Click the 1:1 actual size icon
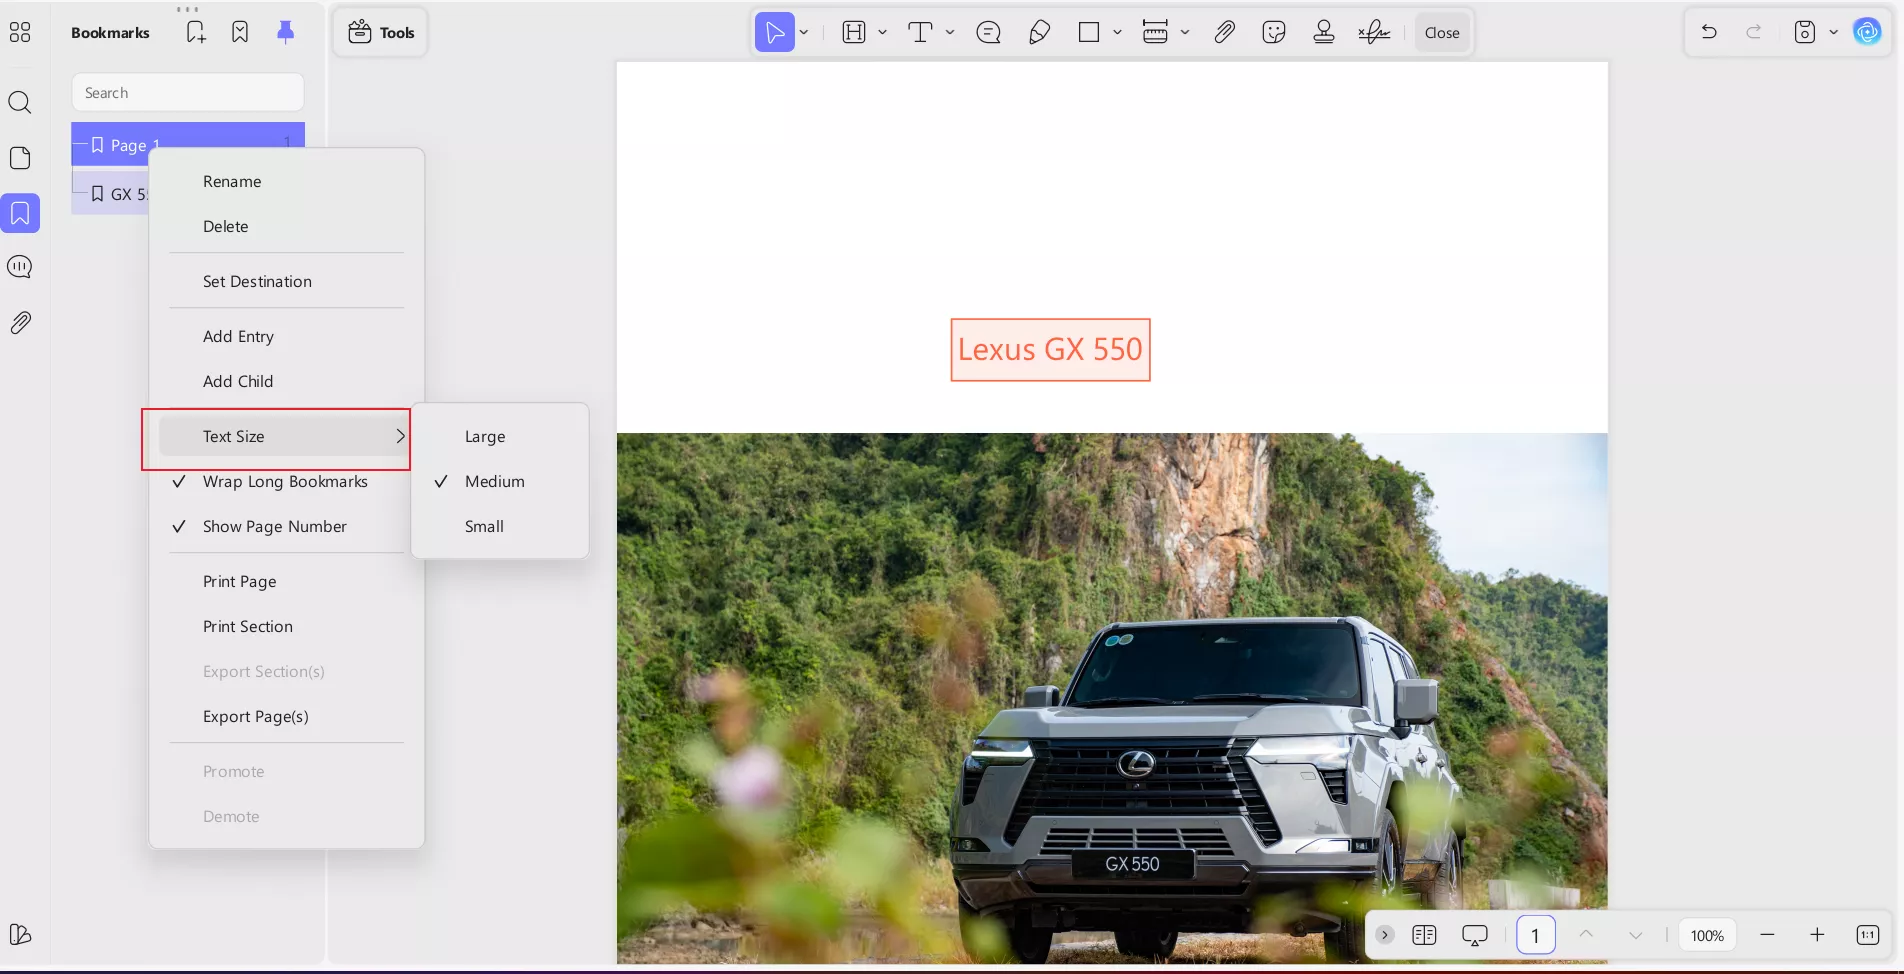Image resolution: width=1904 pixels, height=974 pixels. click(1867, 935)
